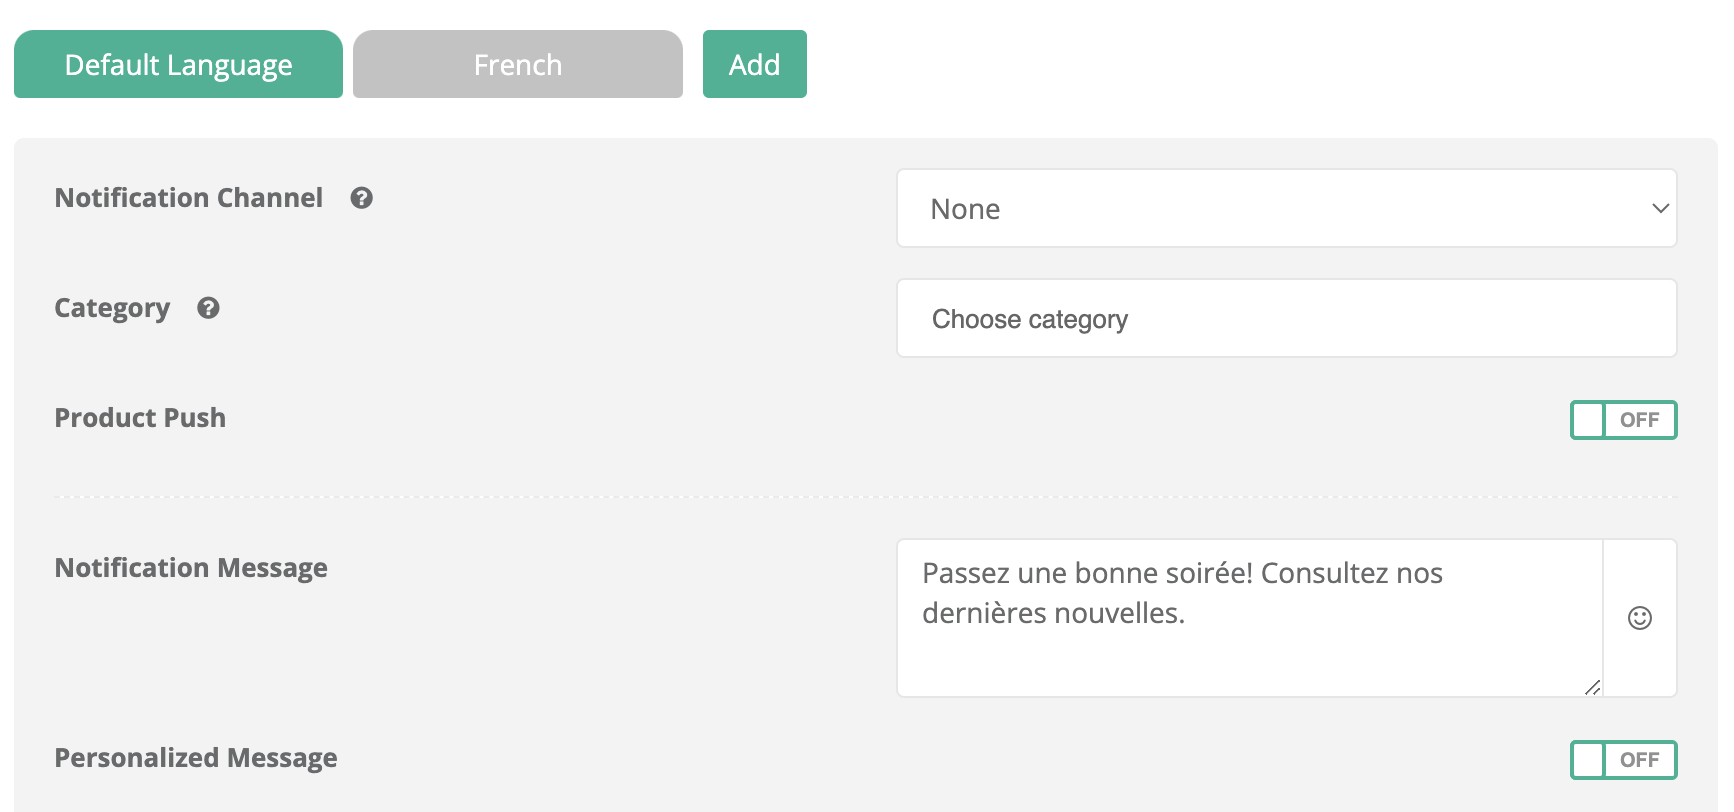The image size is (1734, 812).
Task: Open the emoji picker smiley icon
Action: click(x=1639, y=618)
